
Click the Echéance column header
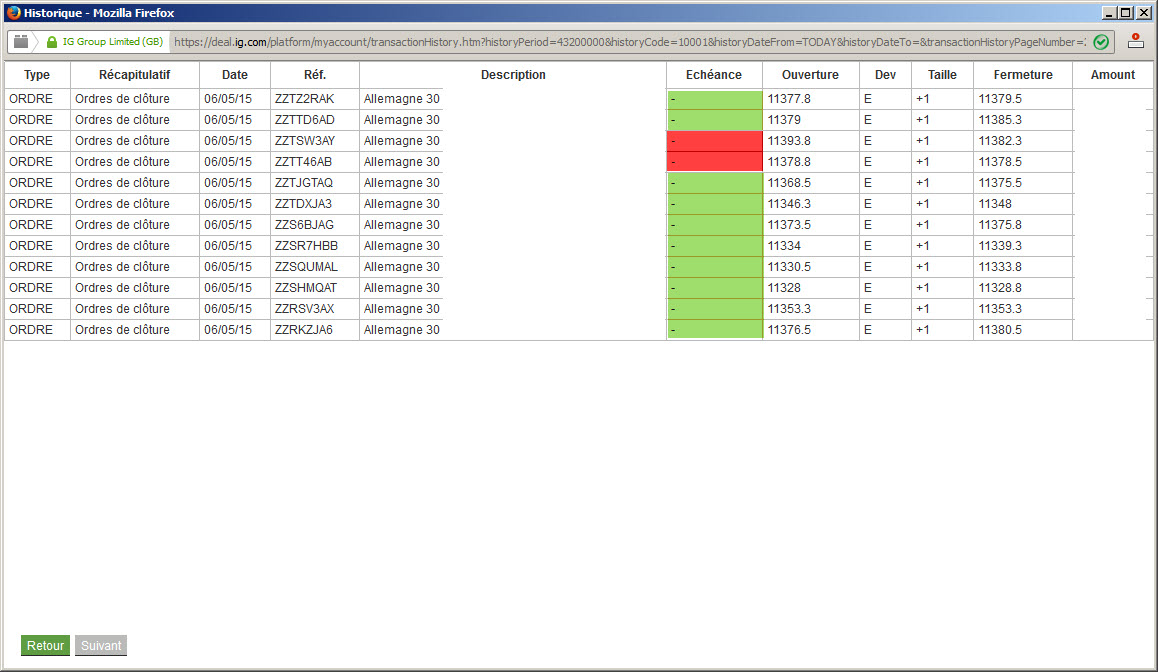pyautogui.click(x=713, y=75)
